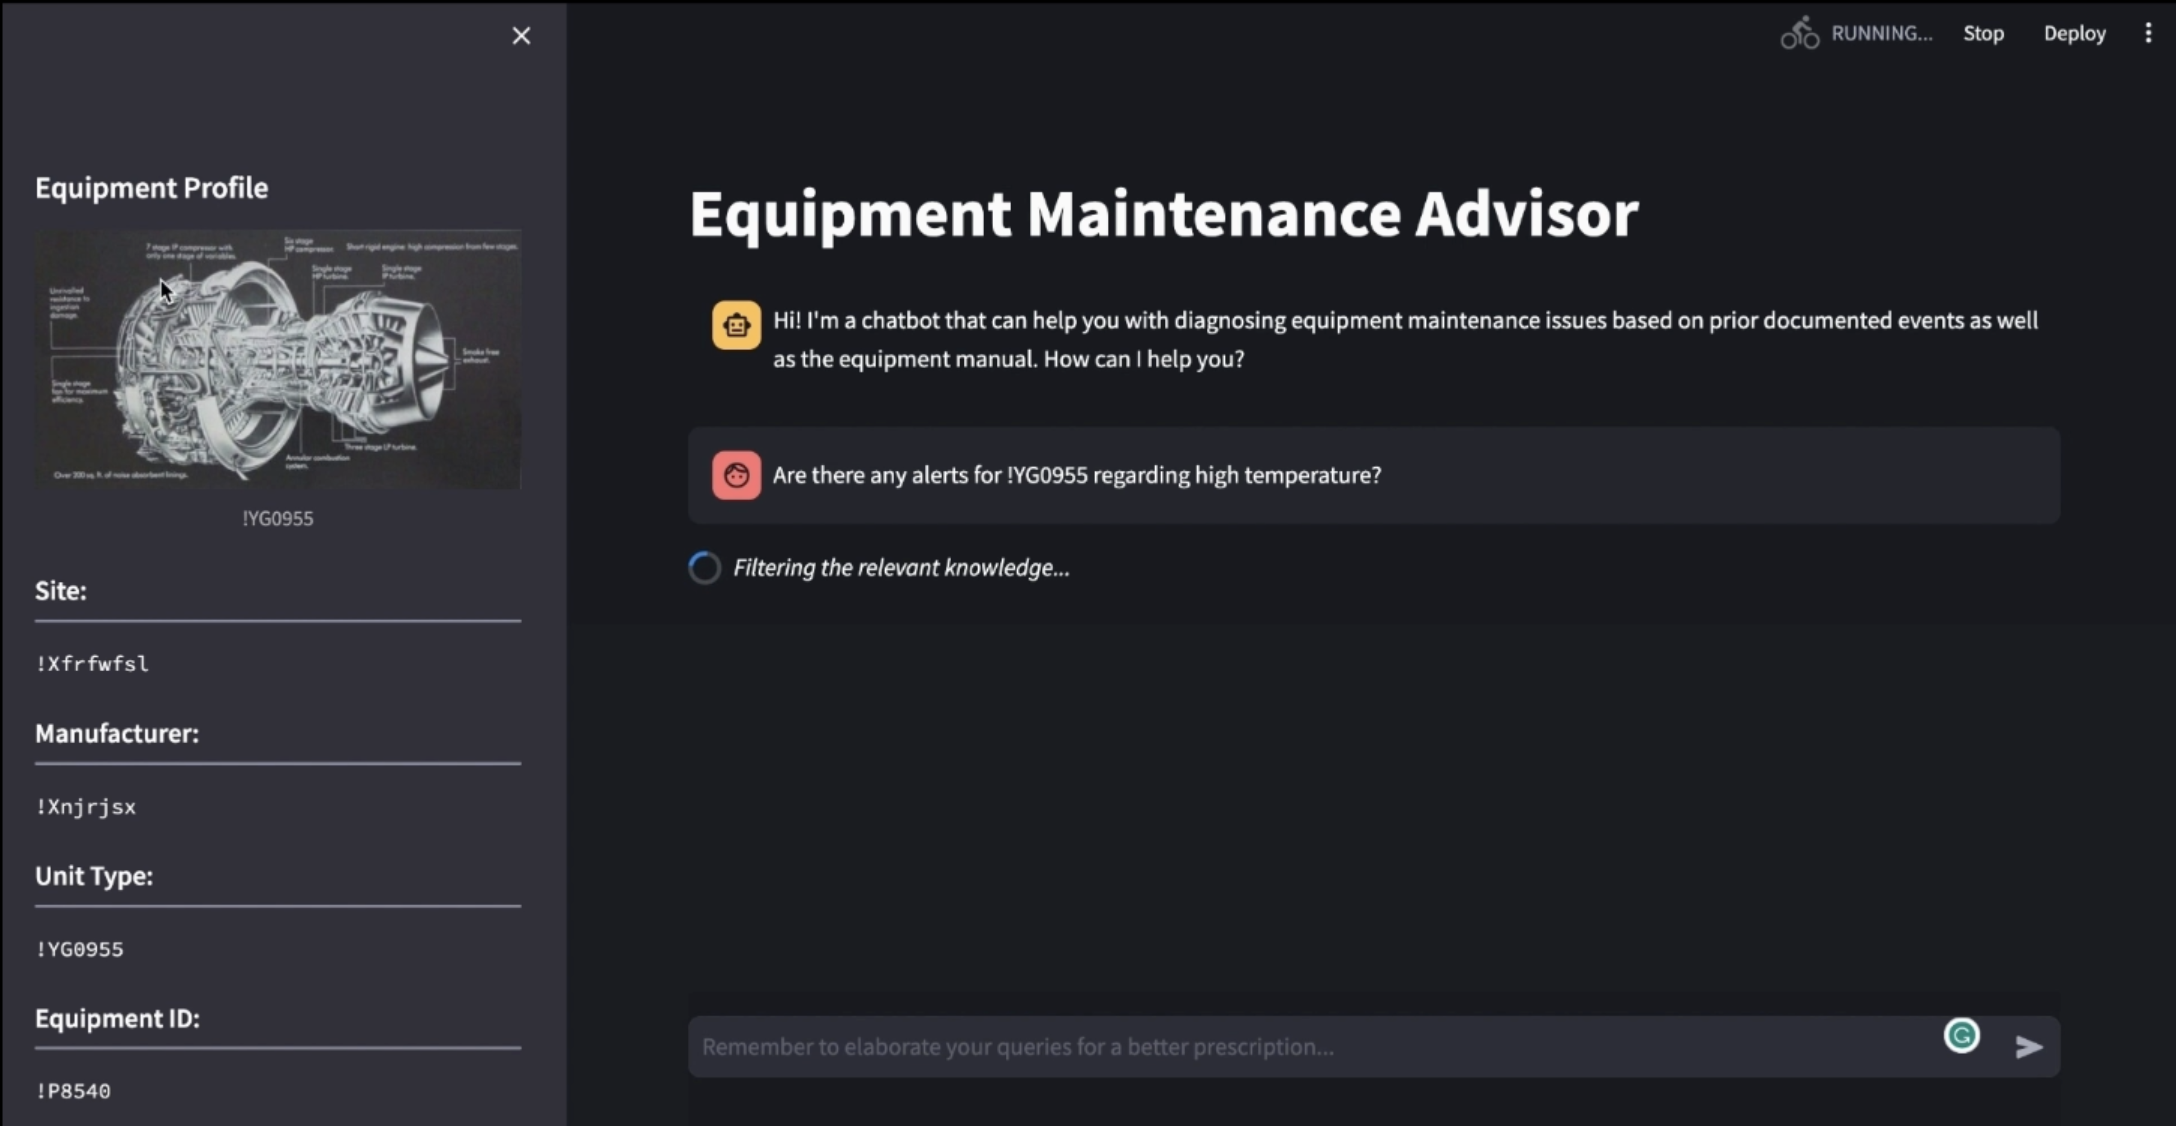Click the user's high temperature question message
This screenshot has width=2176, height=1126.
tap(1076, 475)
